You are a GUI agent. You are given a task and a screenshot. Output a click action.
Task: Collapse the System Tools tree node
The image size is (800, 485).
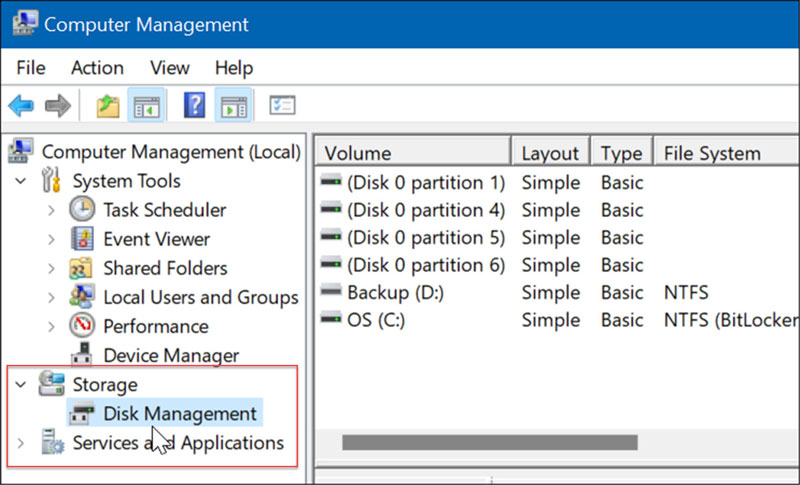point(21,181)
